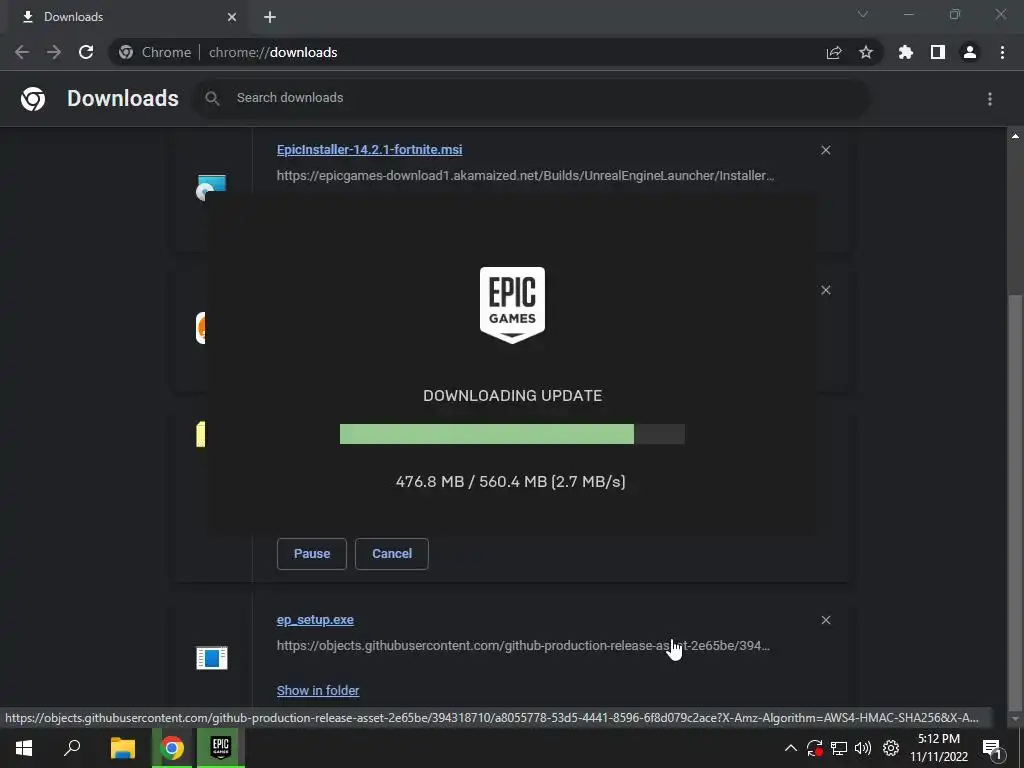Screen dimensions: 1024x768
Task: Click the sync update tray icon
Action: [x=814, y=748]
